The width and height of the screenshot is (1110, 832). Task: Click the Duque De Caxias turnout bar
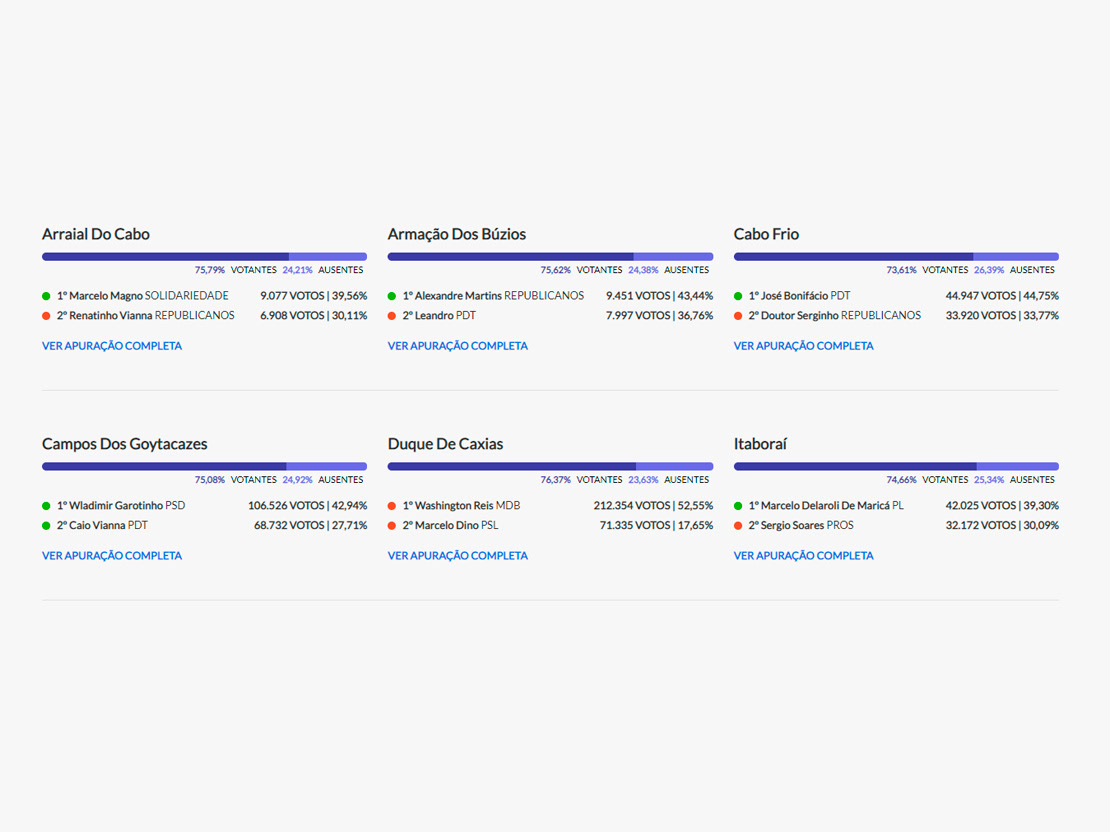point(550,467)
